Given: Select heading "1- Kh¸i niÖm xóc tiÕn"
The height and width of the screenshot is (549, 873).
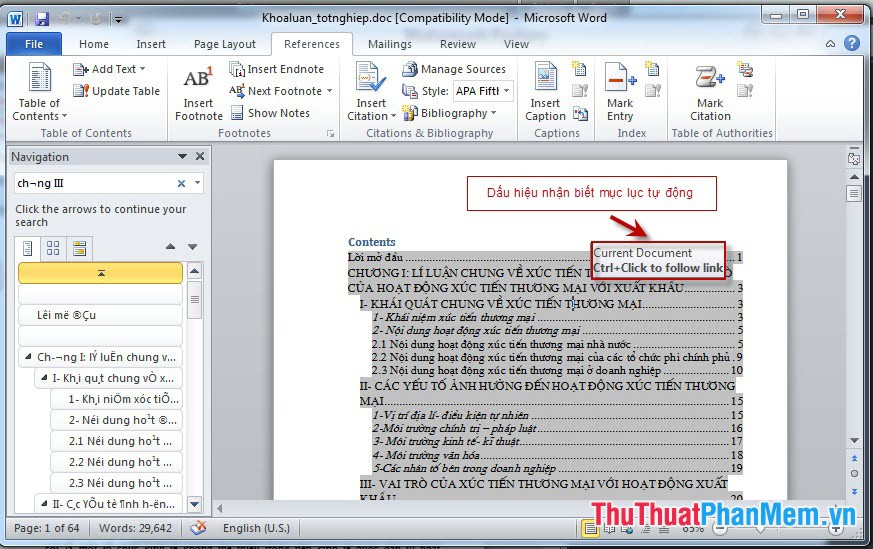Looking at the screenshot, I should 116,399.
